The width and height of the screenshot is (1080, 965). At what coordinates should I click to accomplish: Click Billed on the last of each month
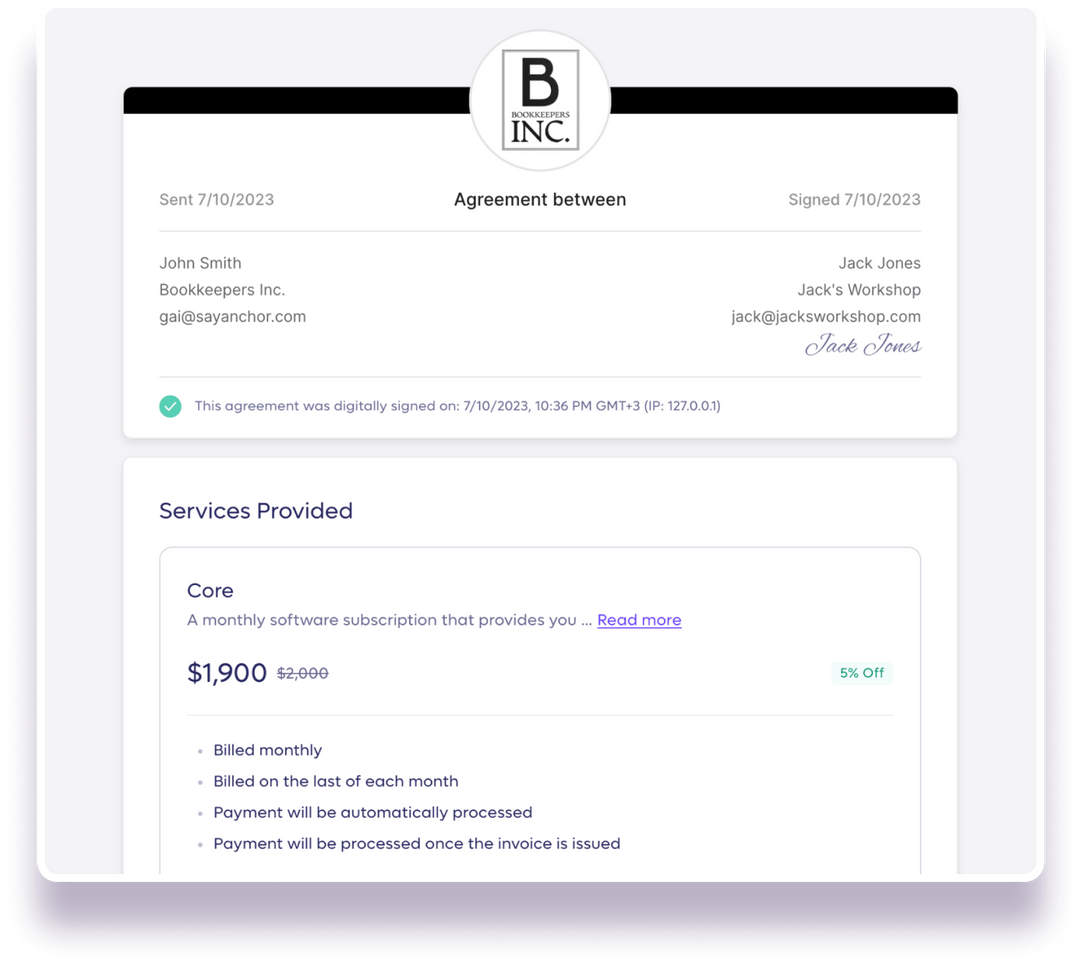tap(335, 781)
